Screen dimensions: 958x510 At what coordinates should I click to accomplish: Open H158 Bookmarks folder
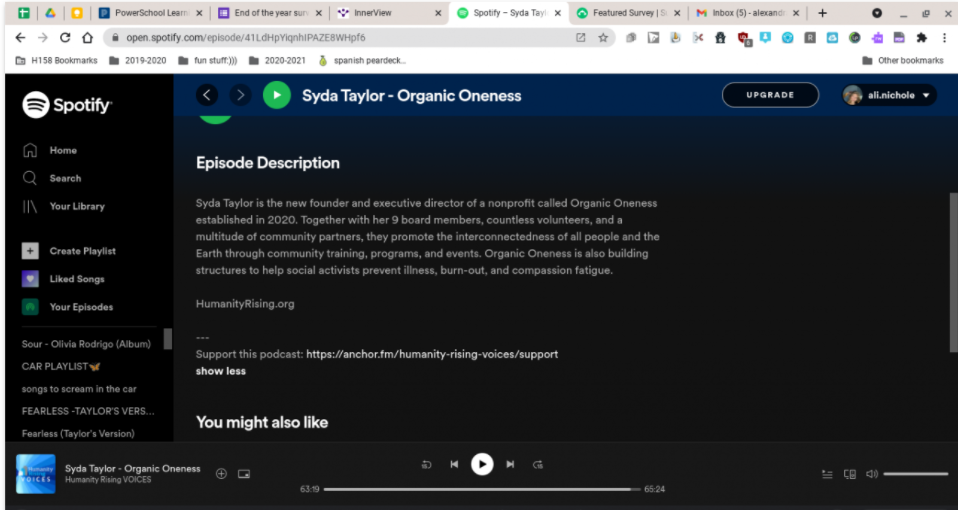tap(56, 60)
